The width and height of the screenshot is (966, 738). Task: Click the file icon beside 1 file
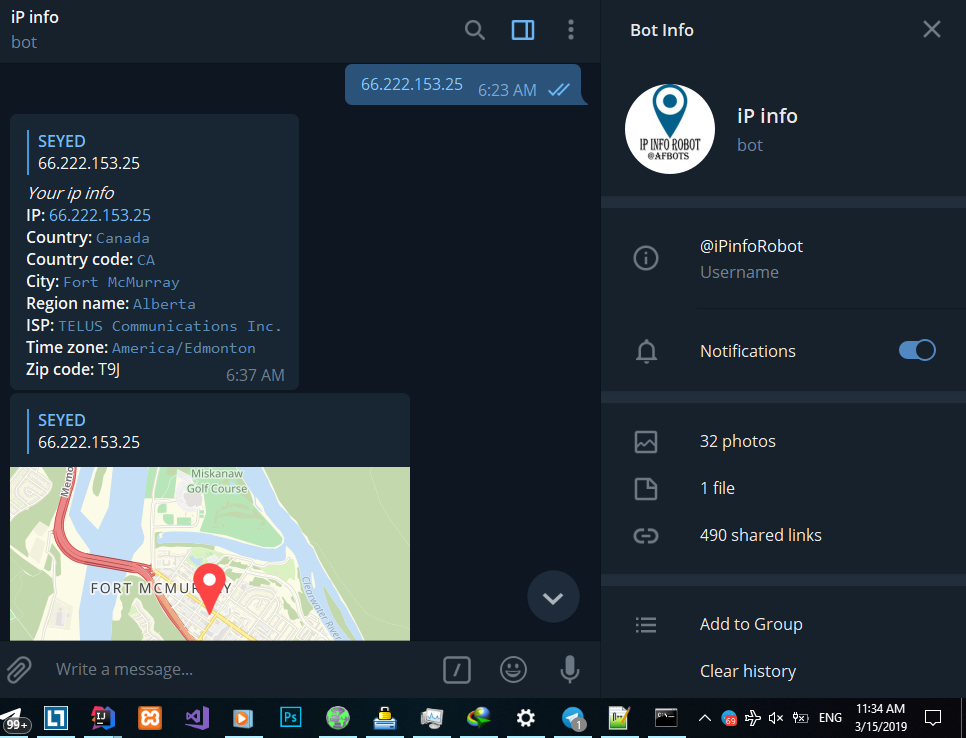646,489
